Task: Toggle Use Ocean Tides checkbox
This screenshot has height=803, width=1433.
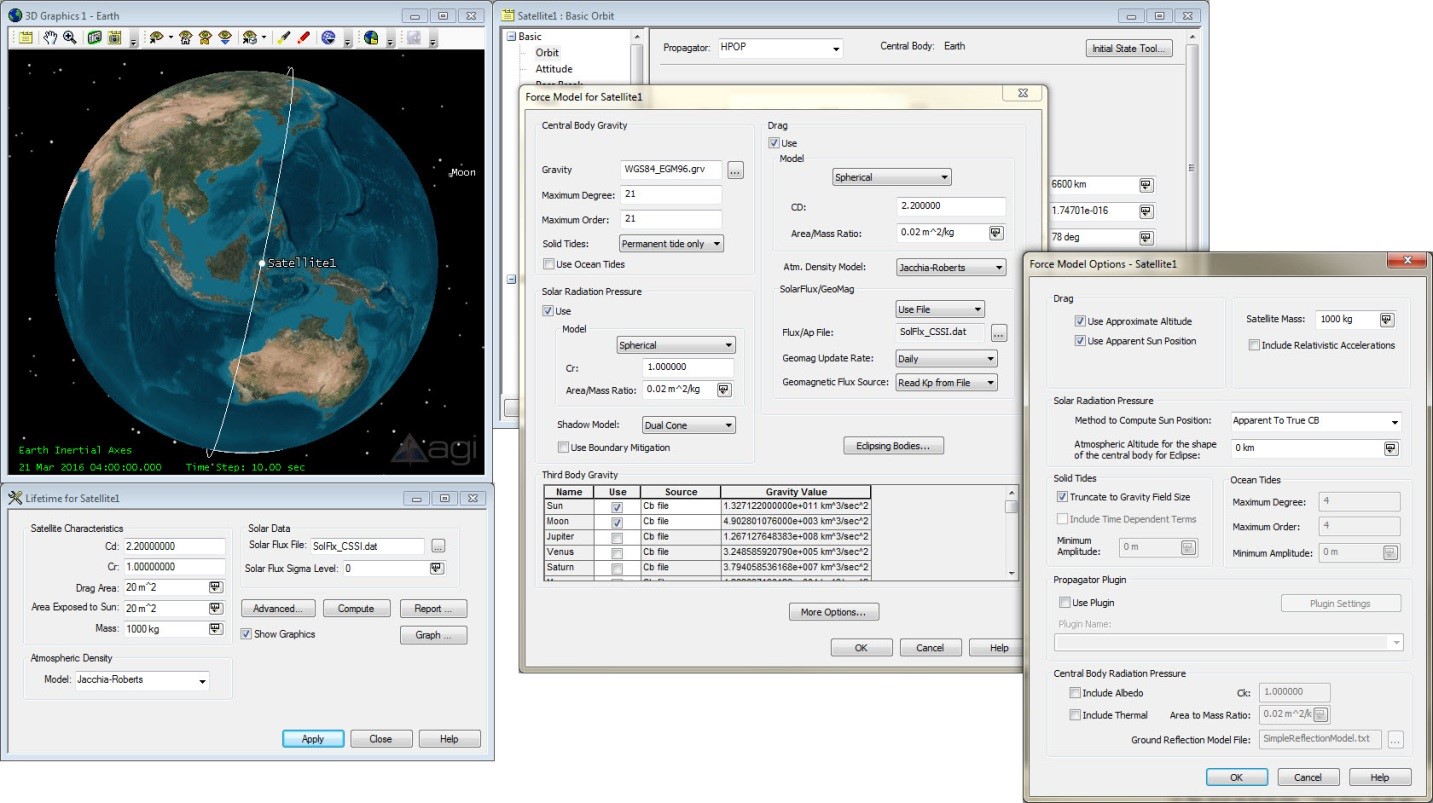Action: pyautogui.click(x=549, y=264)
